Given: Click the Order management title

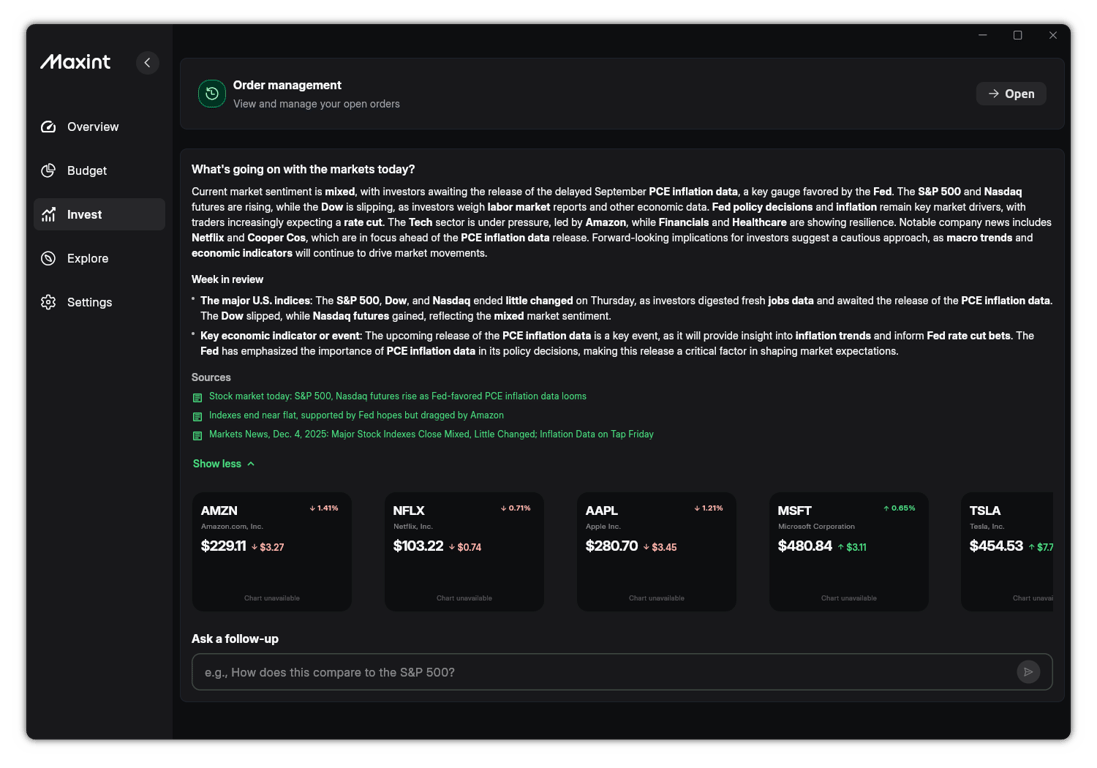Looking at the screenshot, I should 287,85.
